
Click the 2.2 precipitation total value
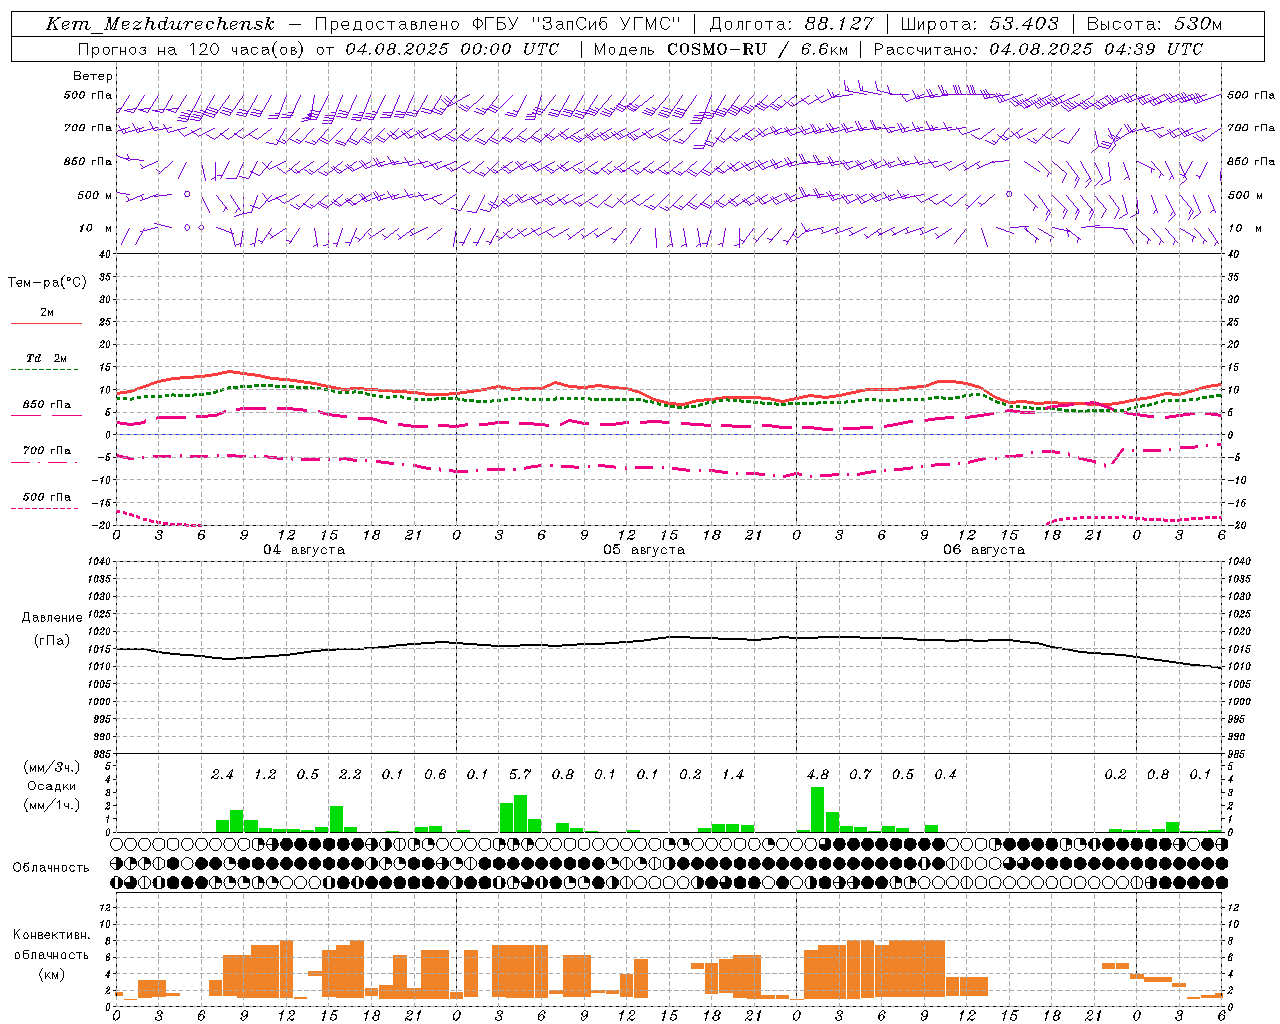(350, 774)
